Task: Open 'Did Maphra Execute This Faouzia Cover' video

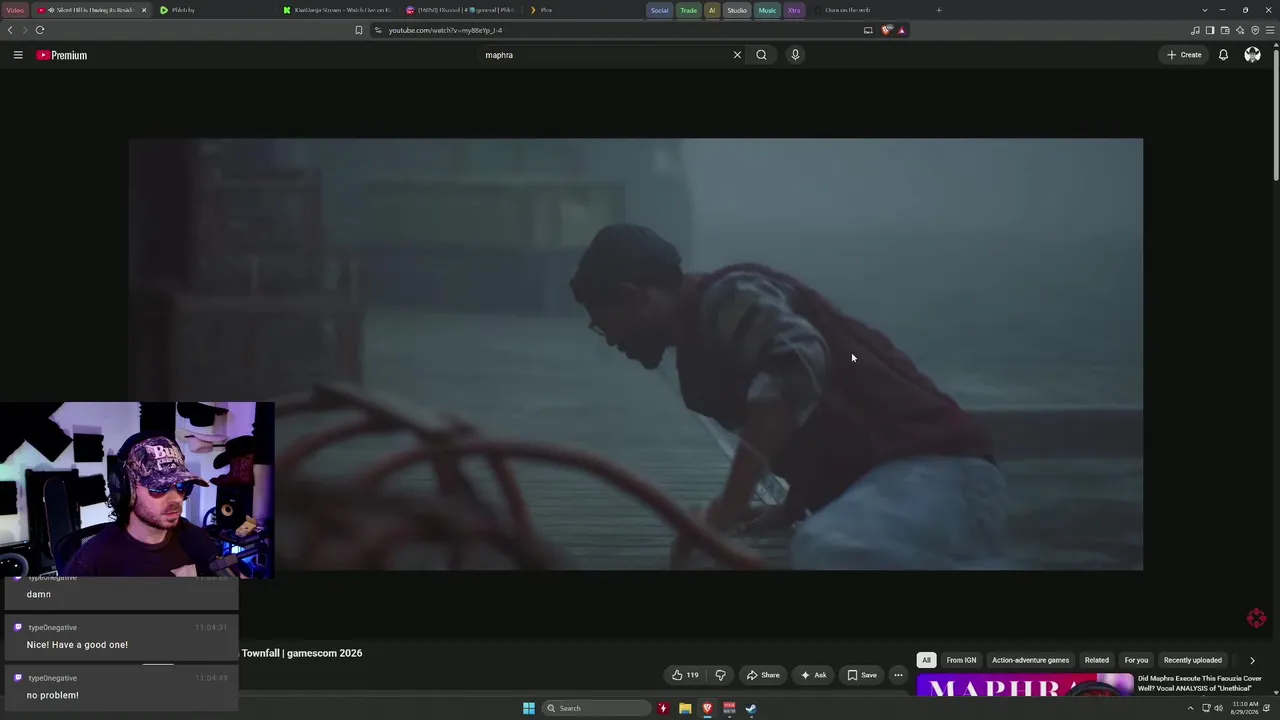Action: (1200, 683)
